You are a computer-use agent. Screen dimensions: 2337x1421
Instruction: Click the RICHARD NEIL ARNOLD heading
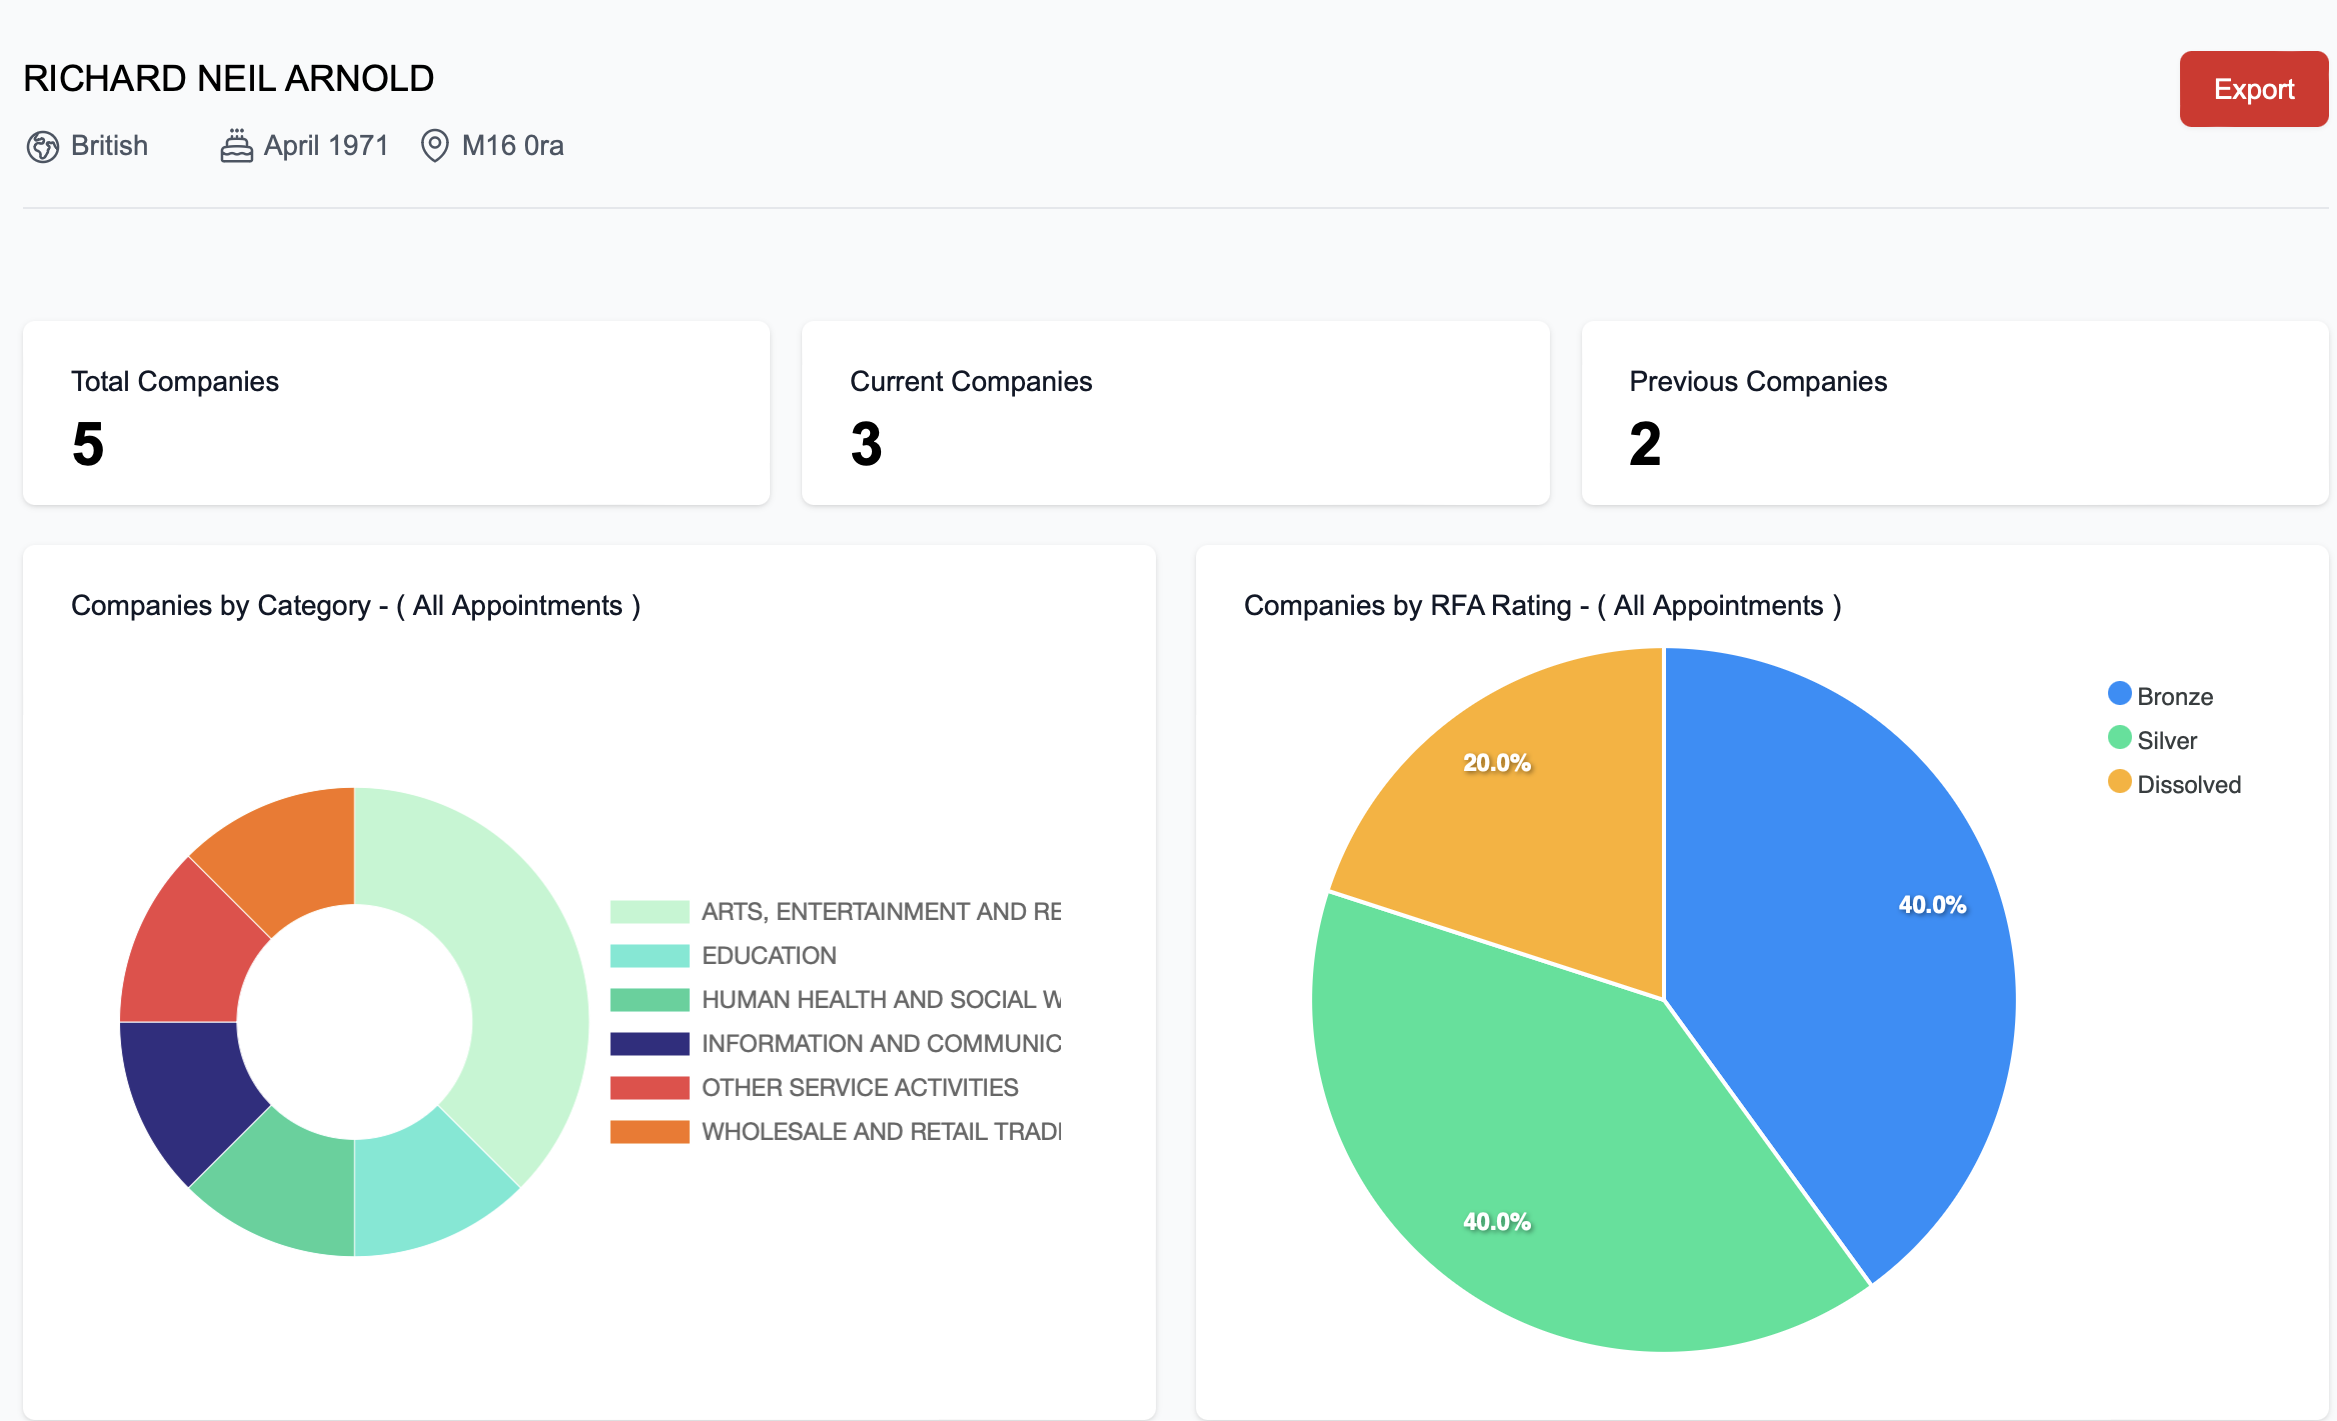(228, 78)
